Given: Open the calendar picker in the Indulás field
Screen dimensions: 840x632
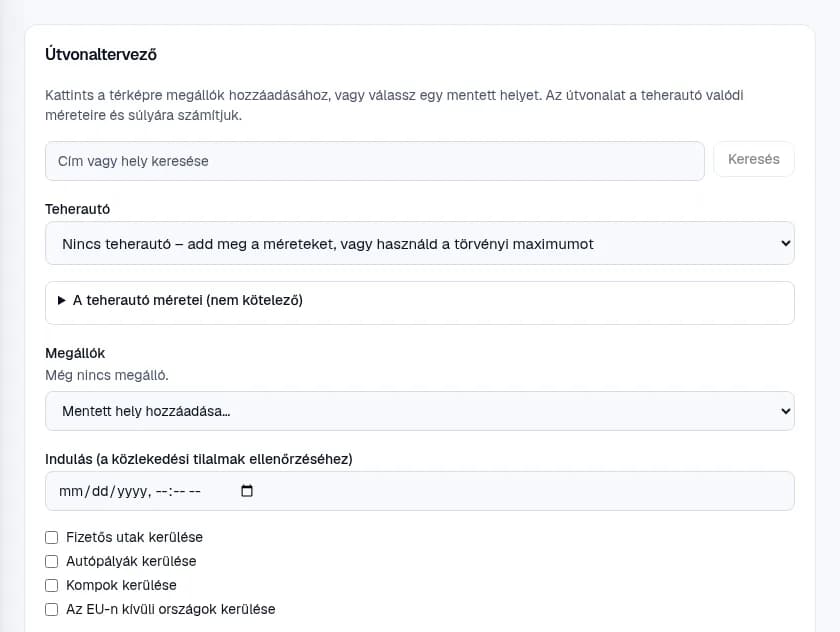Looking at the screenshot, I should click(x=247, y=491).
